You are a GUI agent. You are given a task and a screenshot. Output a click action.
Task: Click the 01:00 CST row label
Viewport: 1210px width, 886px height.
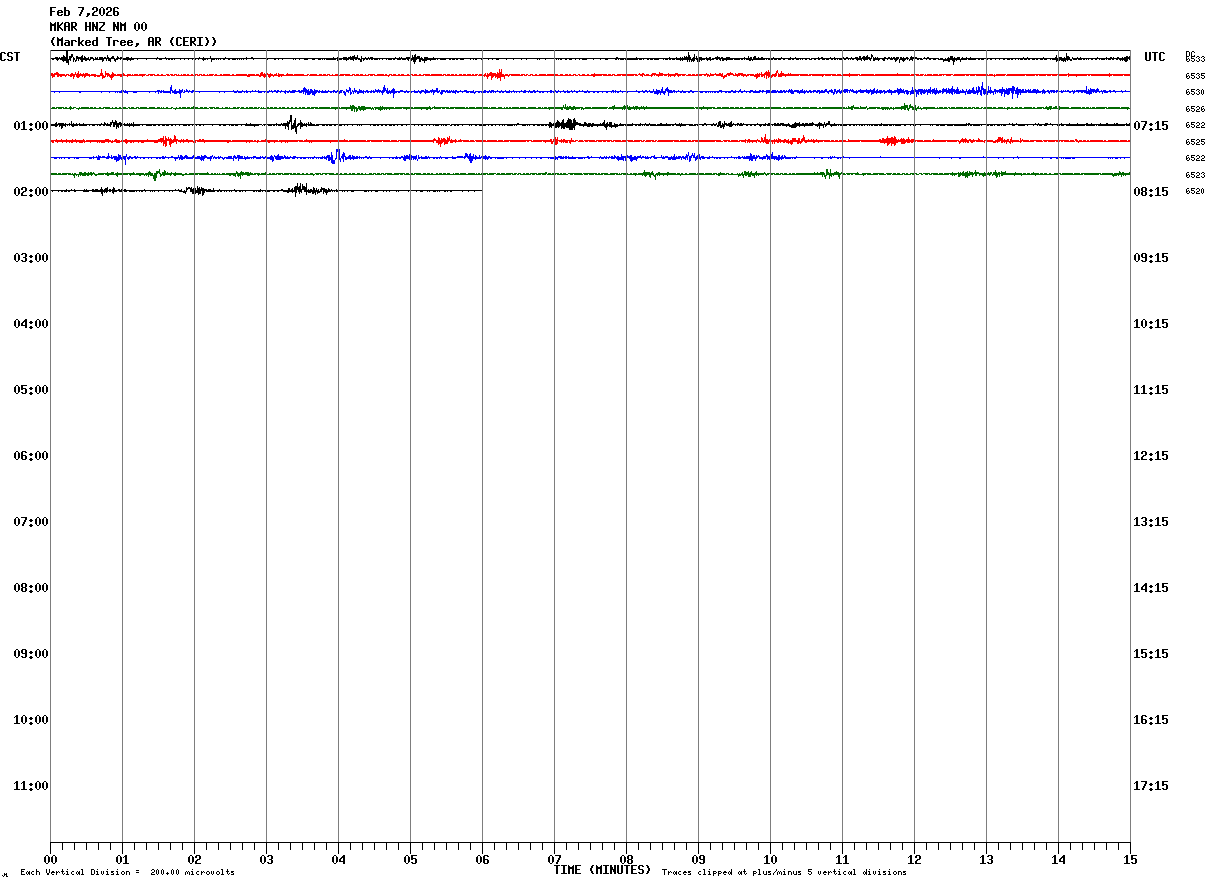pos(31,126)
